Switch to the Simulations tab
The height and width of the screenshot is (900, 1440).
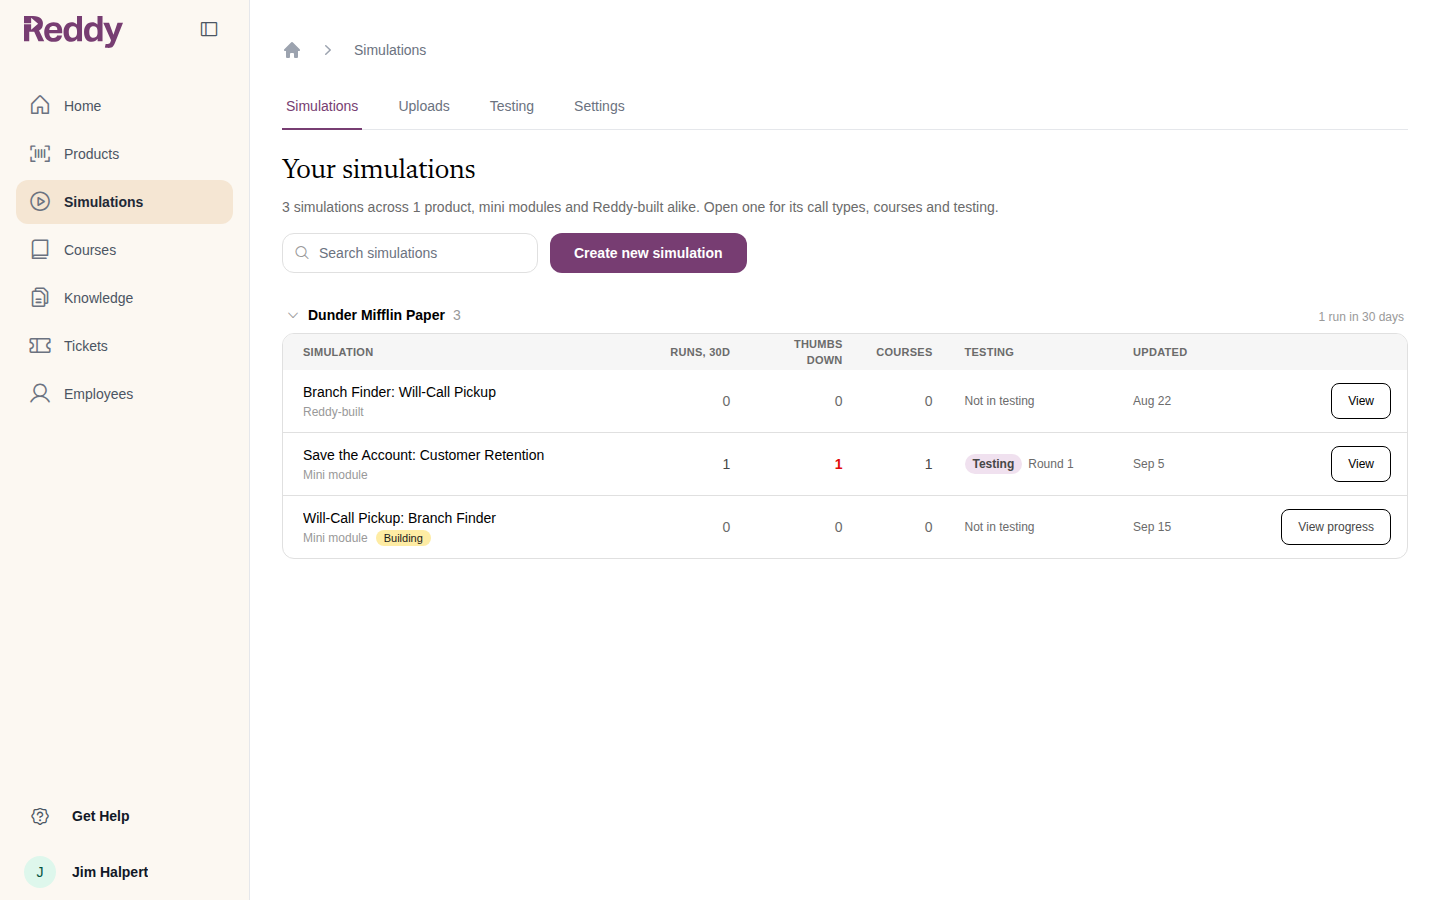[322, 106]
